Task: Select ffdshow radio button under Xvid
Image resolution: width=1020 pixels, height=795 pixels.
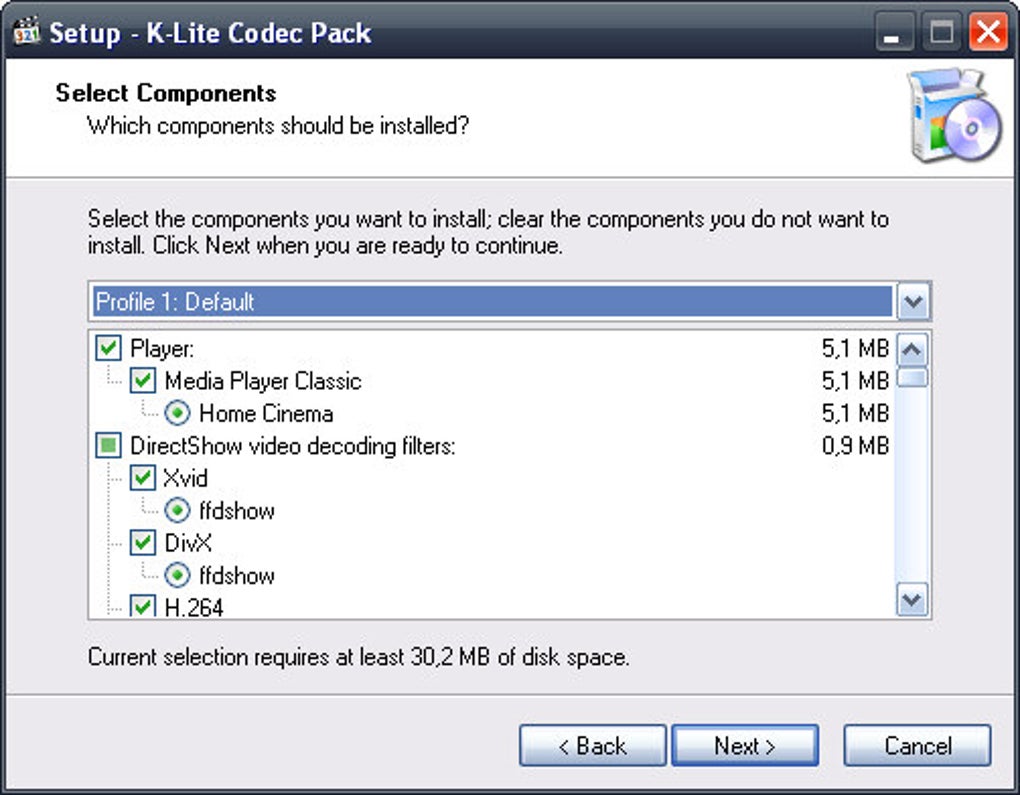Action: [x=177, y=511]
